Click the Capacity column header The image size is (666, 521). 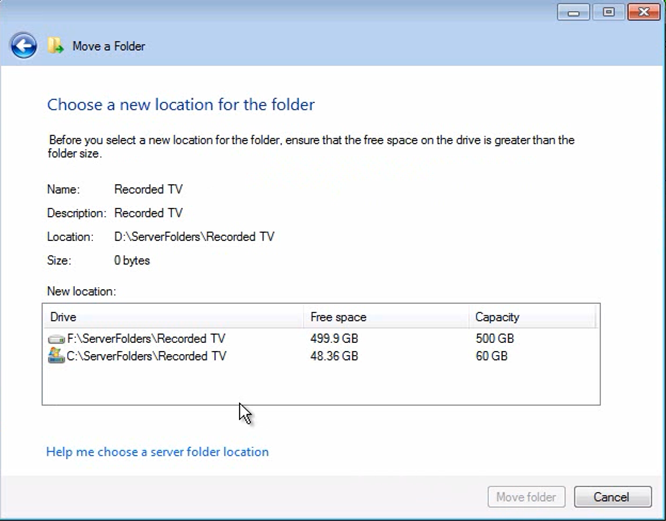532,317
